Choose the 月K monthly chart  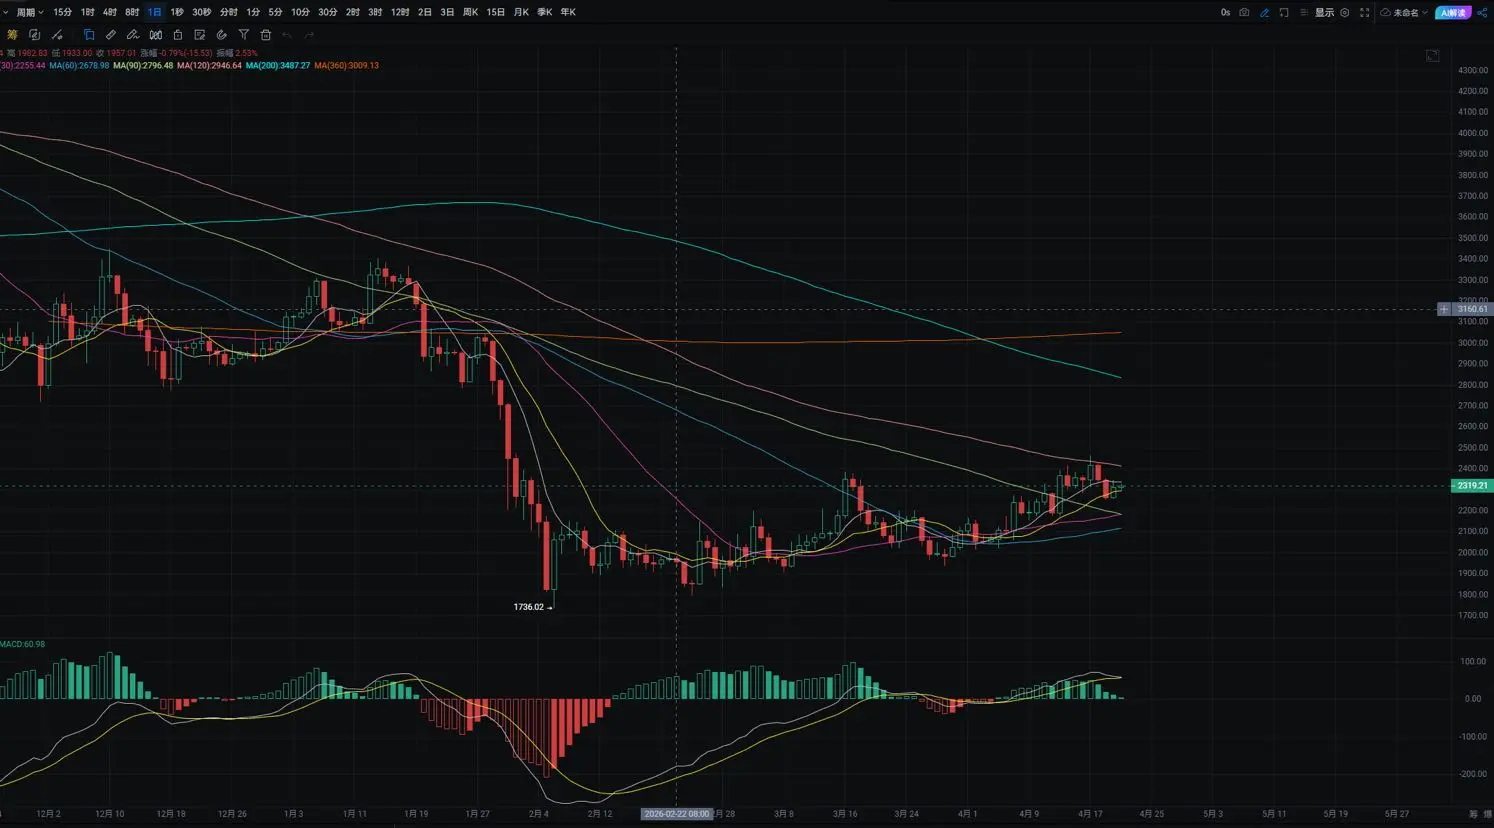point(520,12)
